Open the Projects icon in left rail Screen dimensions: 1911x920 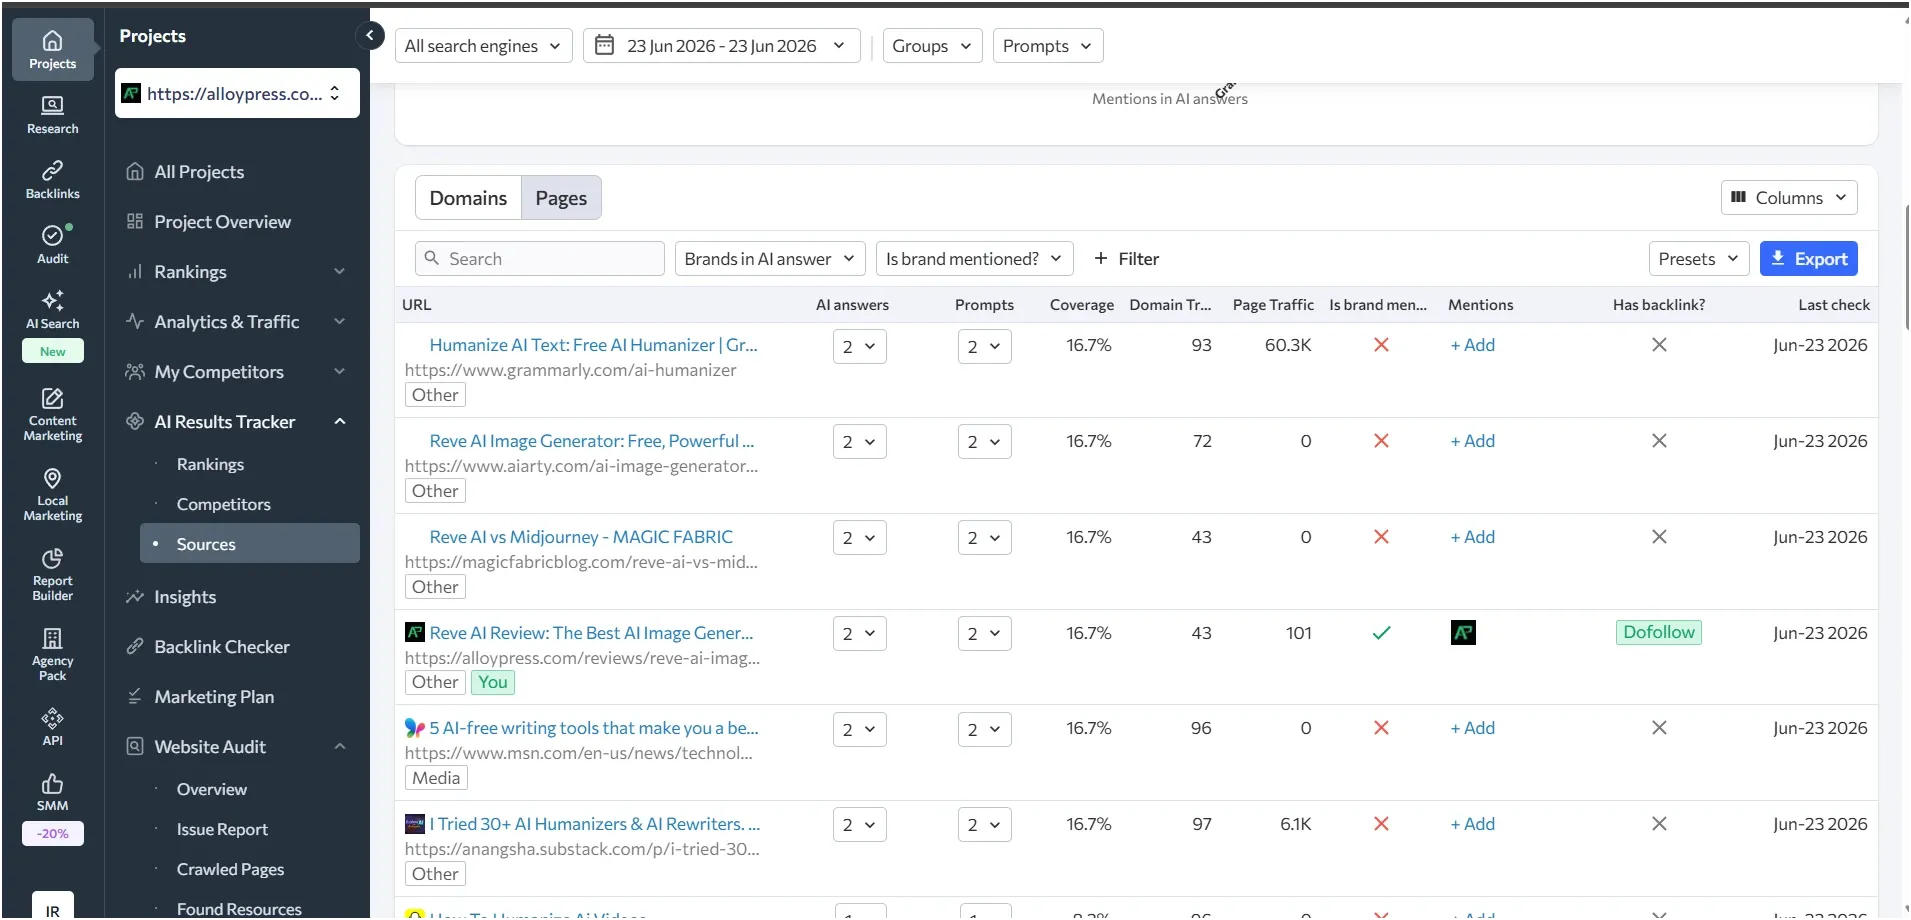tap(52, 49)
